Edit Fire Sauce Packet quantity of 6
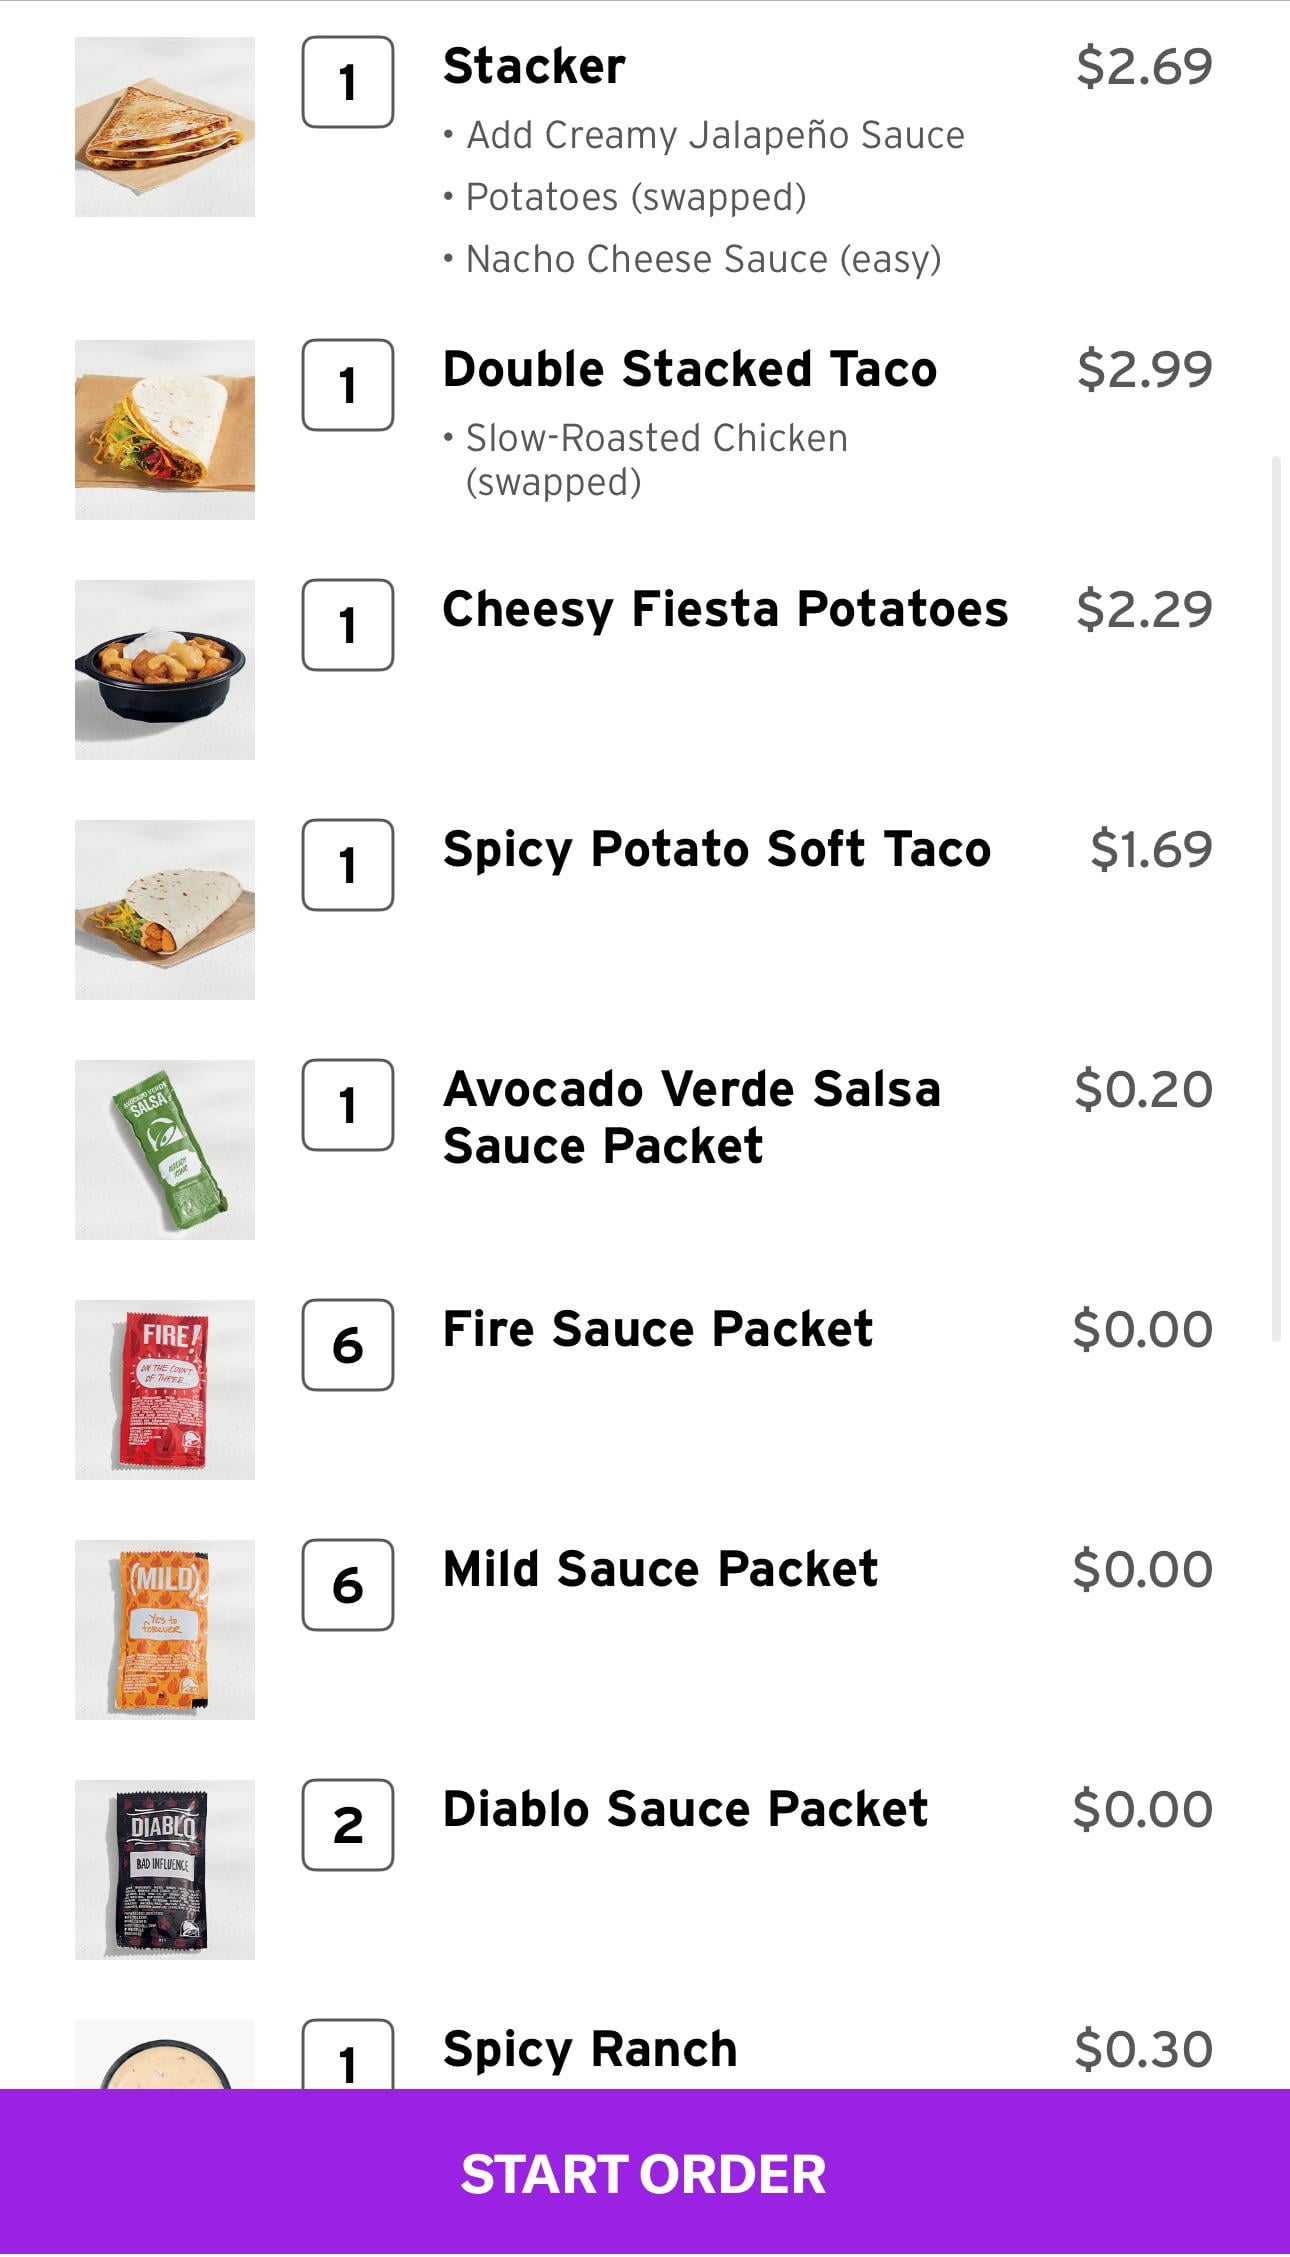This screenshot has height=2257, width=1290. tap(347, 1345)
